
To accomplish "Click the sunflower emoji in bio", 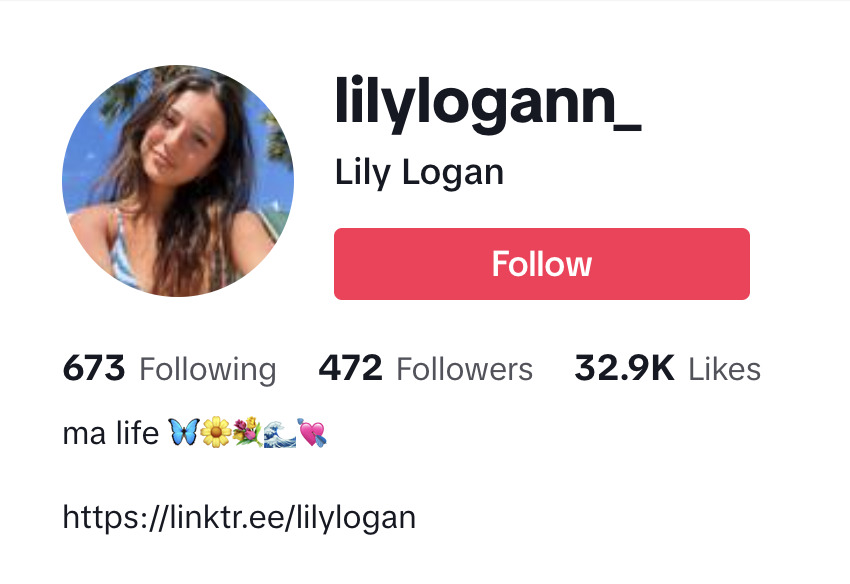I will 216,432.
